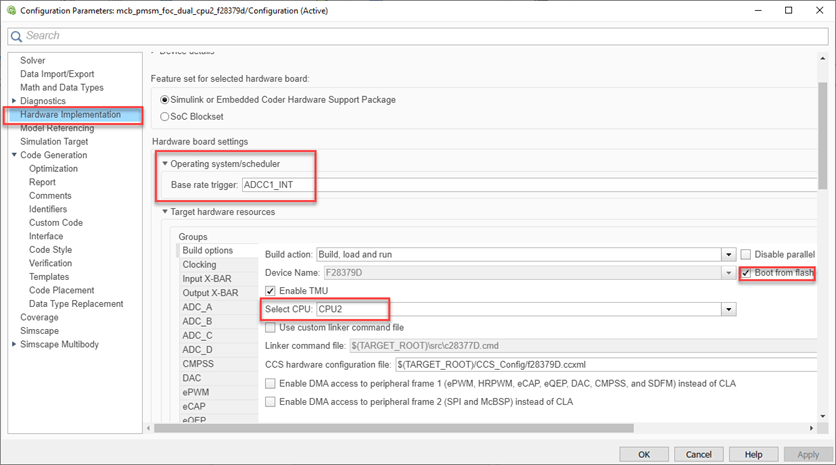This screenshot has height=465, width=836.
Task: Open Interface settings
Action: tap(46, 236)
